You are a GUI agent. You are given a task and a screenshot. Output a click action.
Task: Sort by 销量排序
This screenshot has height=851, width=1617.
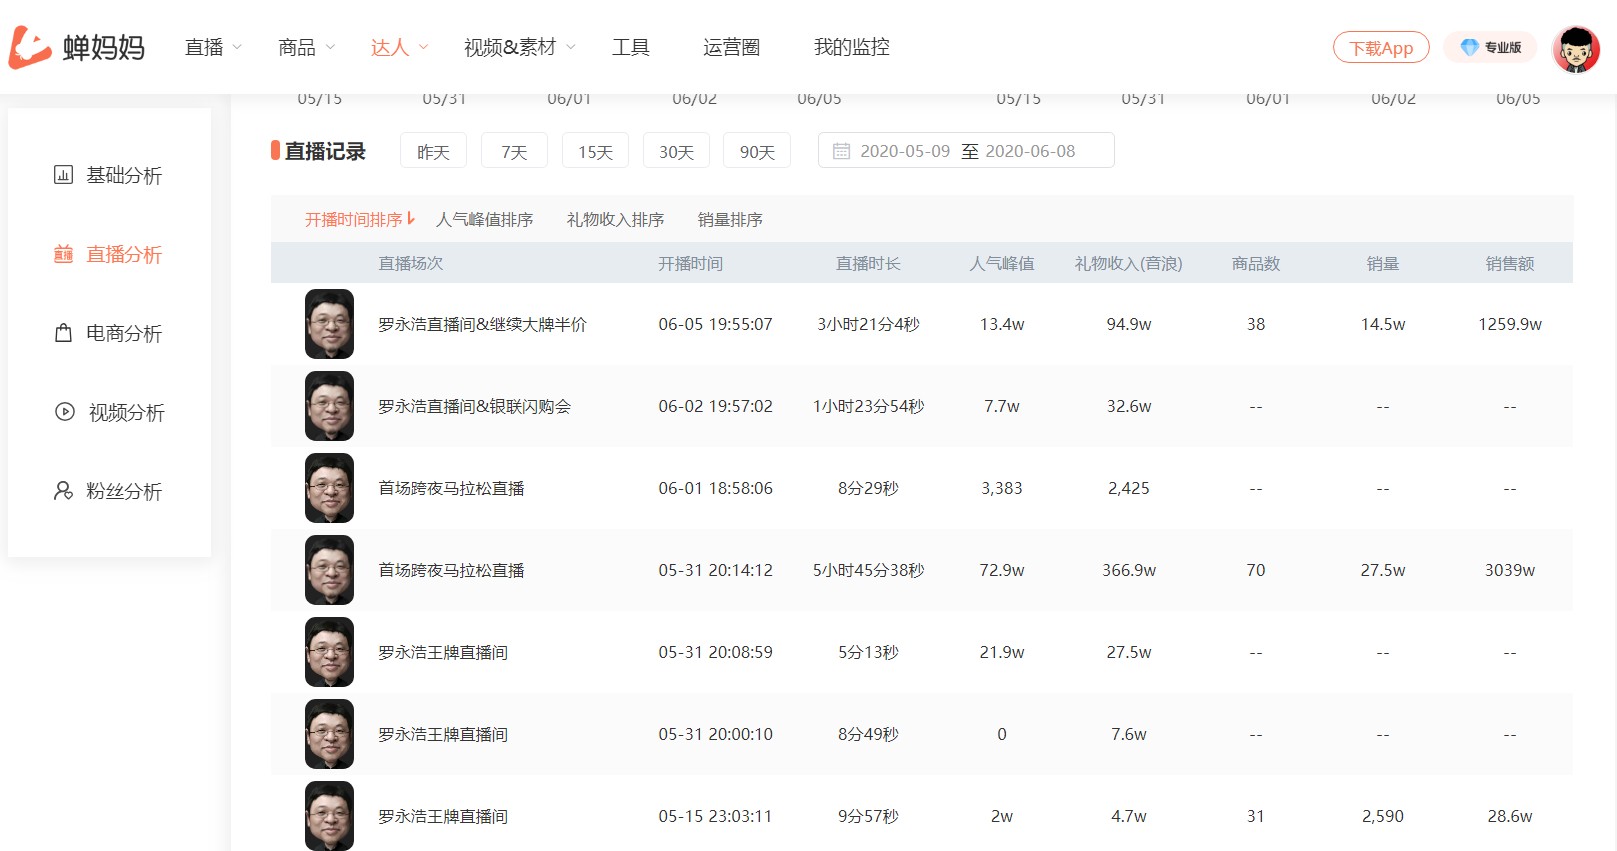point(730,219)
